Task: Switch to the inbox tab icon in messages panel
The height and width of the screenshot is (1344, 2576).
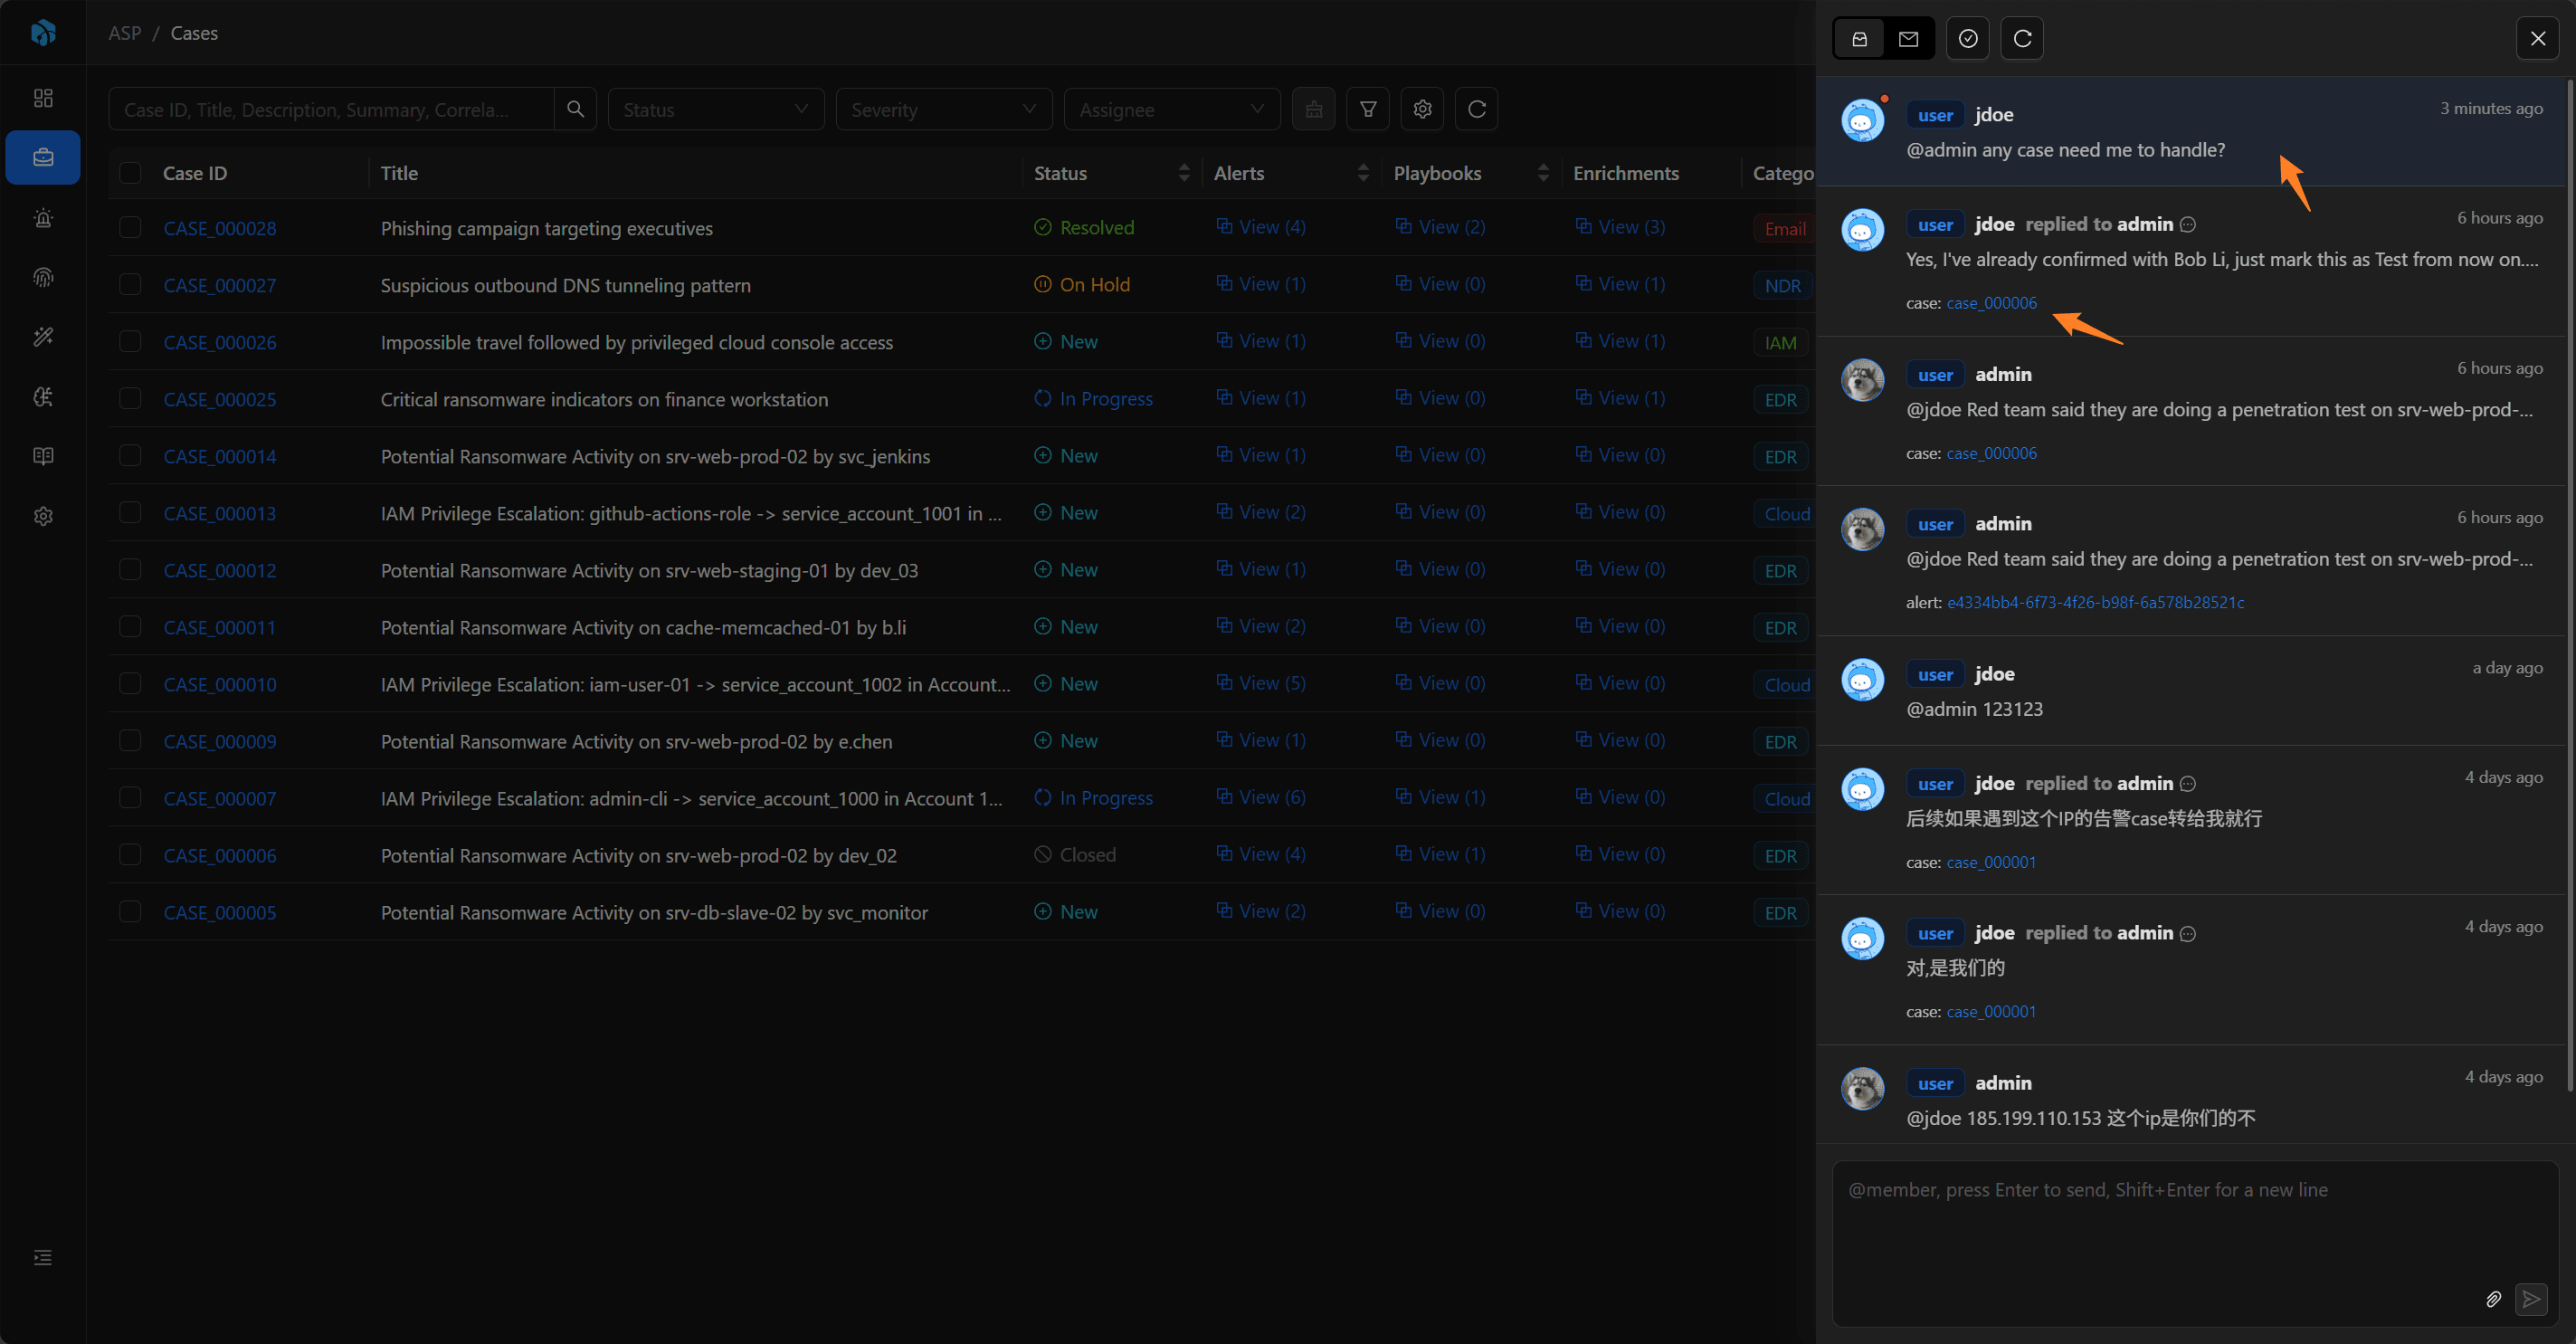Action: [x=1859, y=38]
